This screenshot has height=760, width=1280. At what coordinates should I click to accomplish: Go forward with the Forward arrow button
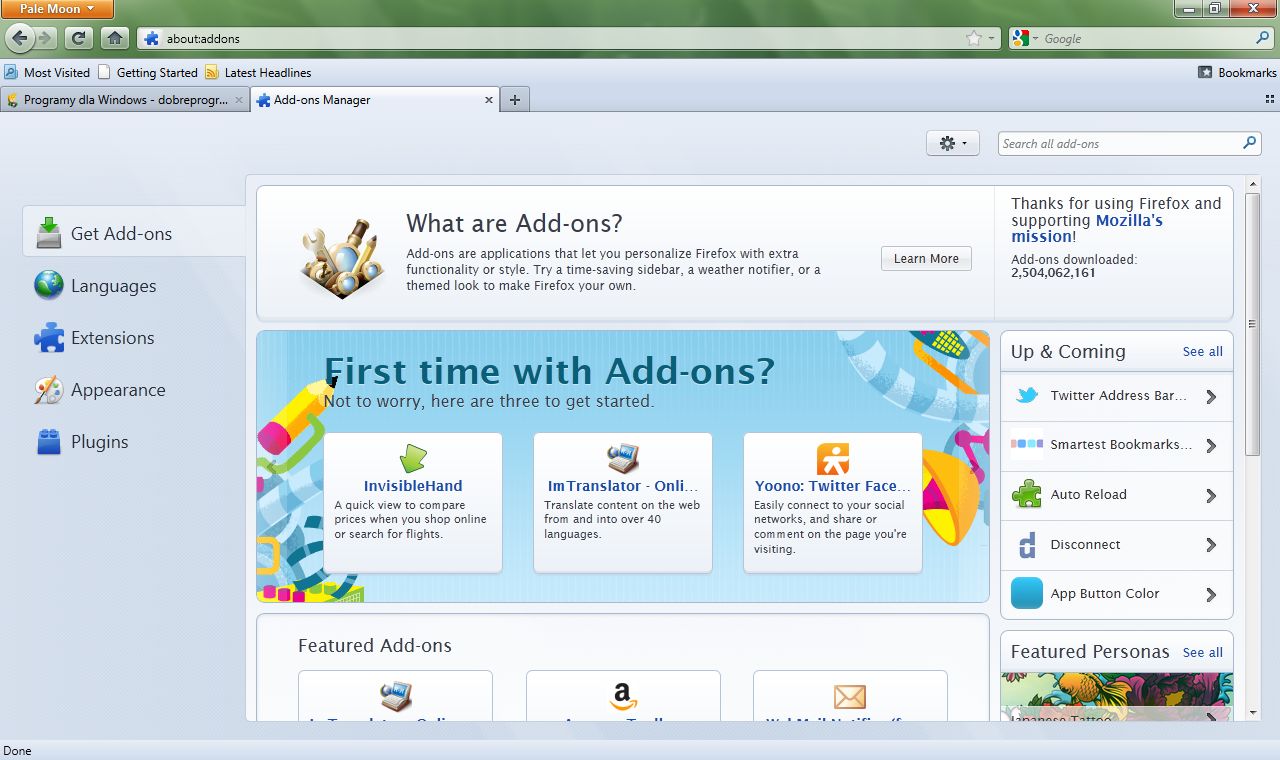click(x=45, y=38)
